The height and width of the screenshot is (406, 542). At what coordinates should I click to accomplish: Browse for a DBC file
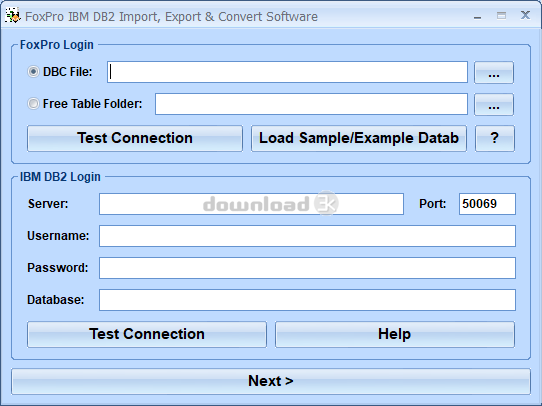[x=494, y=73]
